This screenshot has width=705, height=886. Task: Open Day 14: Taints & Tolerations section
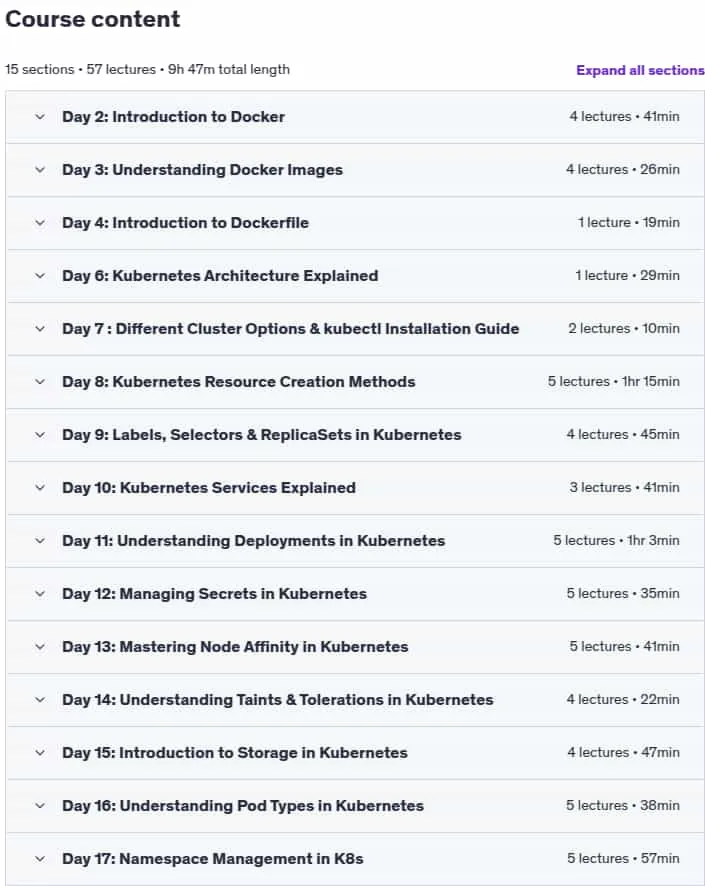point(278,700)
